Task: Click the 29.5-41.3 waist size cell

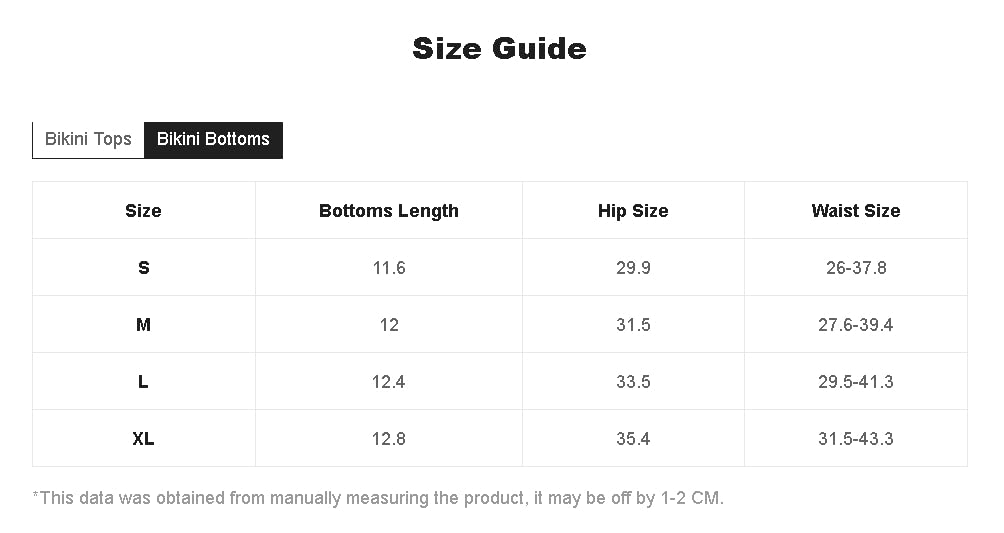Action: pos(855,382)
